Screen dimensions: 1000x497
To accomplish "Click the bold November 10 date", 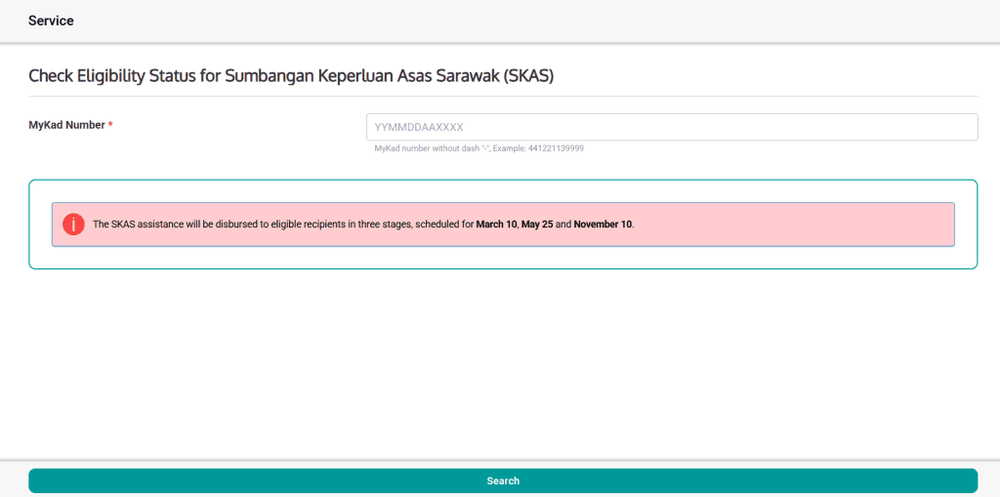I will point(603,225).
